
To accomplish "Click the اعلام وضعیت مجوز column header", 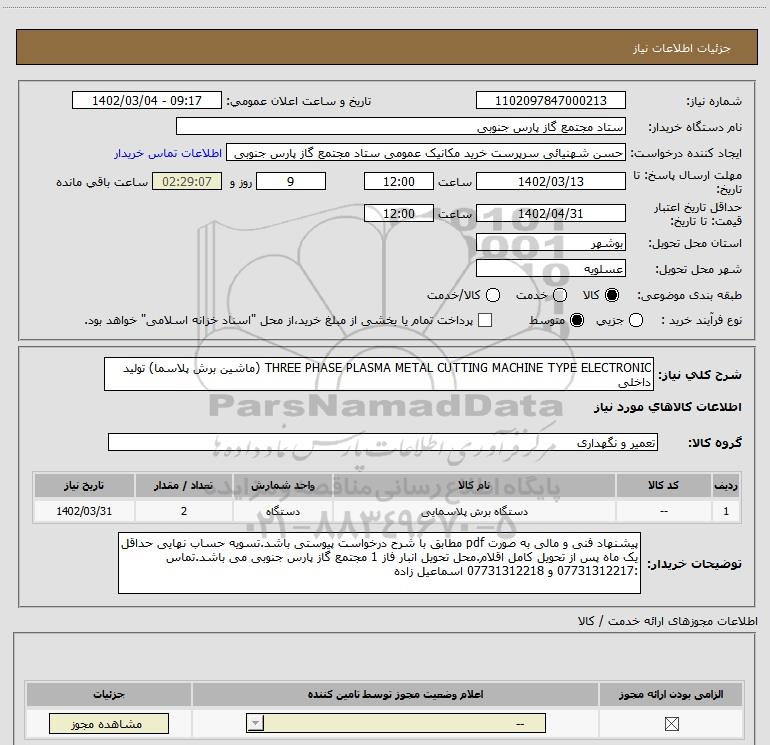I will point(395,694).
